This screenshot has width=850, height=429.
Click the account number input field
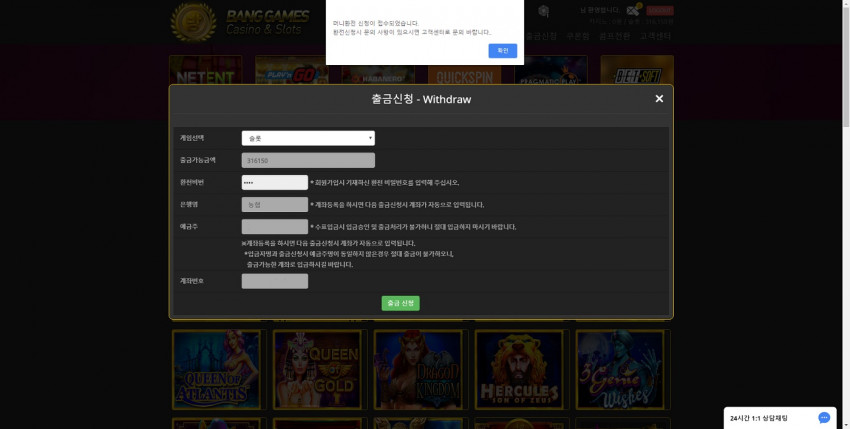[x=275, y=281]
